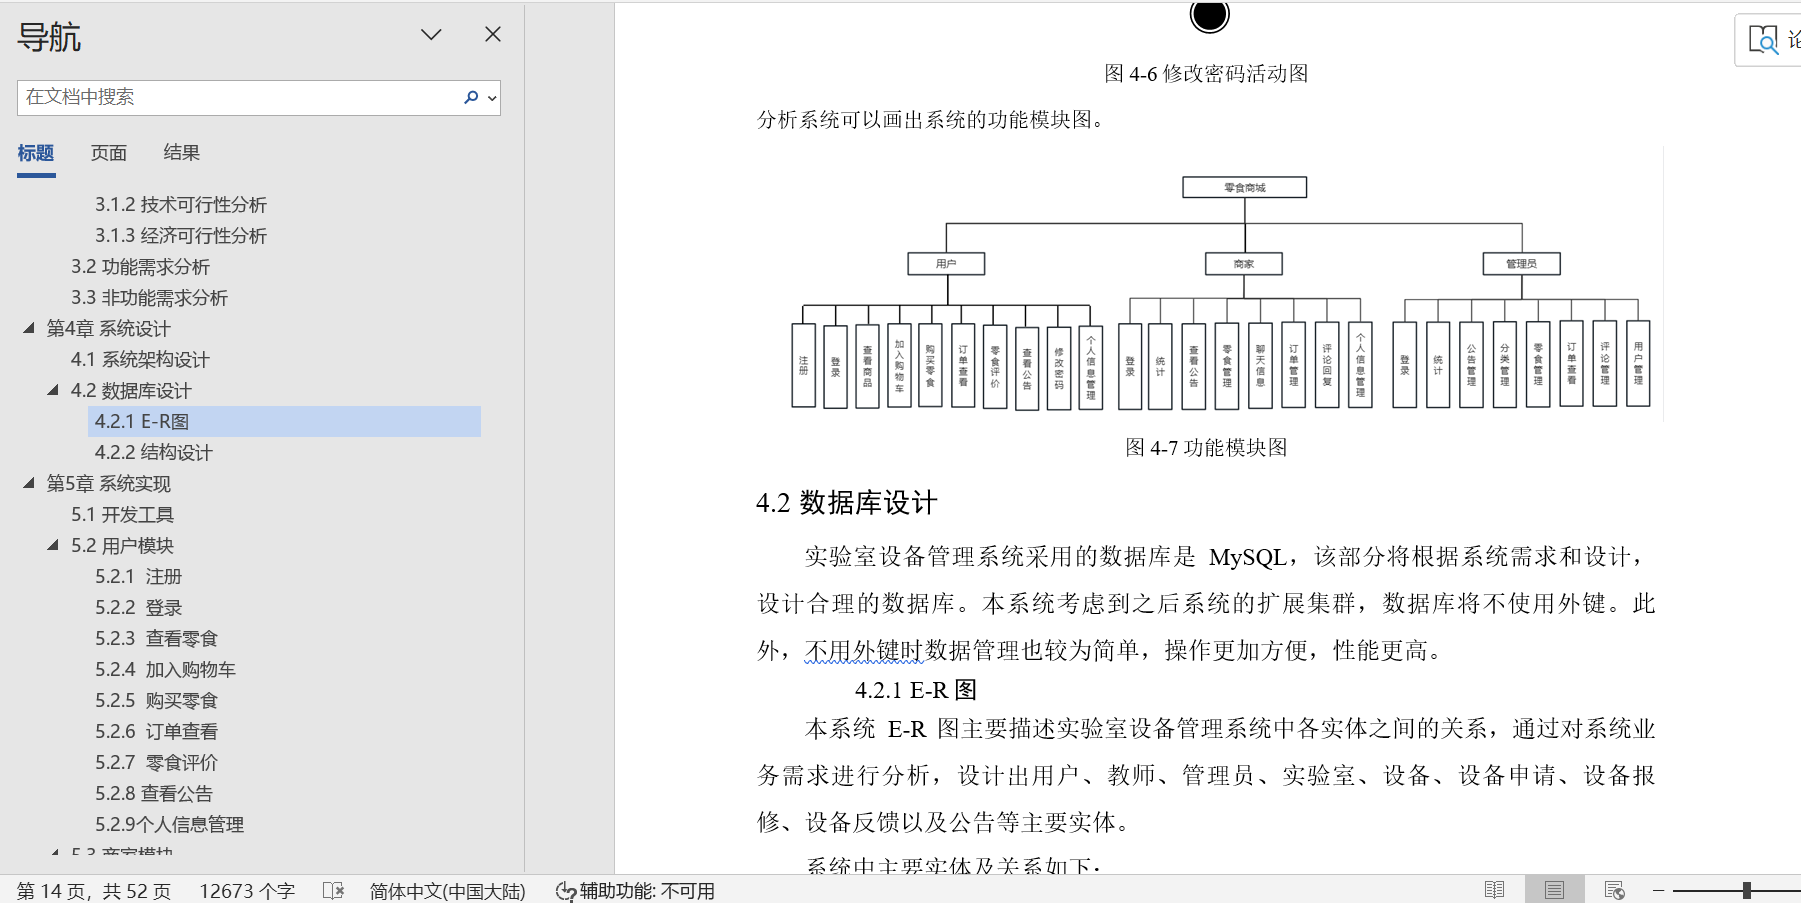
Task: Close the navigation pane
Action: coord(493,34)
